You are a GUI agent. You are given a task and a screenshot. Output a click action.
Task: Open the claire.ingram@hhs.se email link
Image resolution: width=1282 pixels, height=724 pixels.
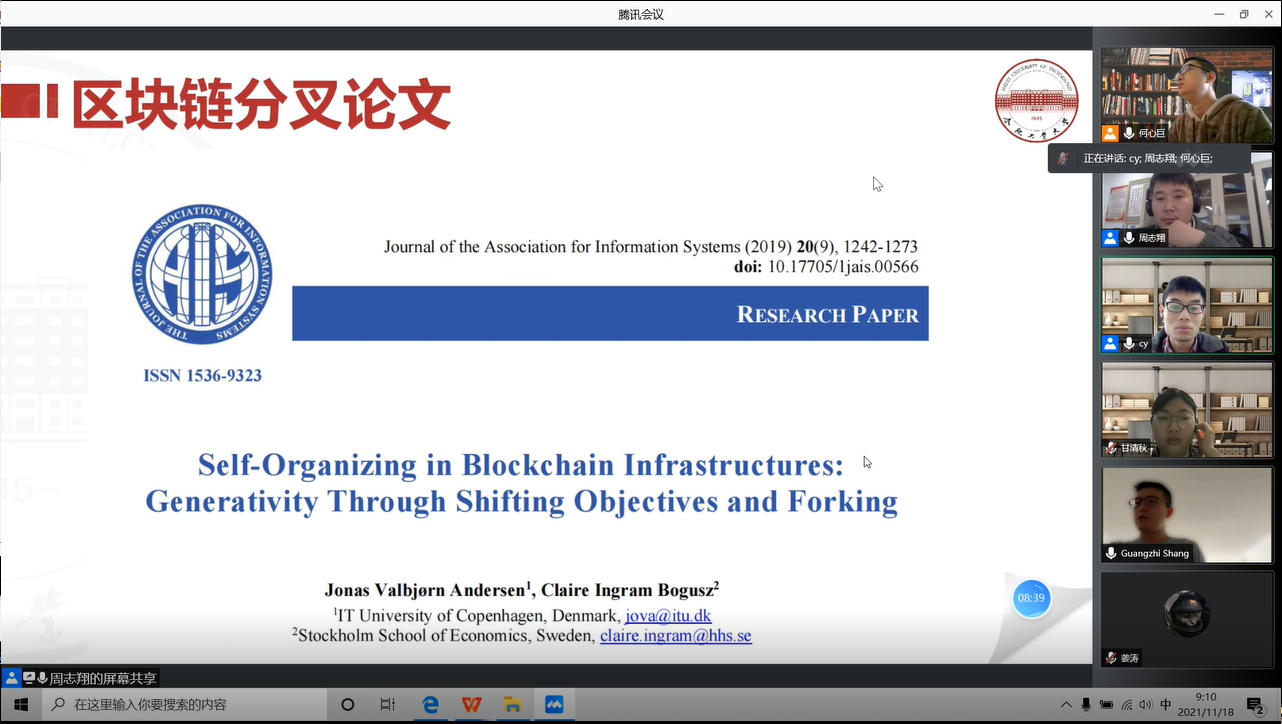(675, 635)
